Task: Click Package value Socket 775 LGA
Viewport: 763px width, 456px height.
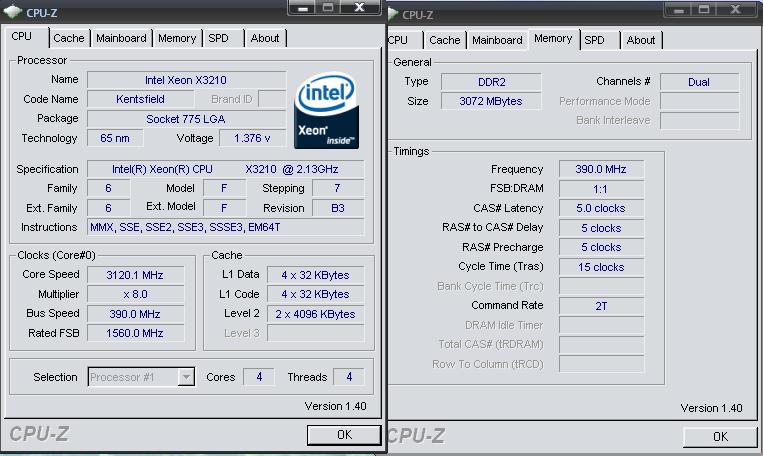Action: pos(186,119)
